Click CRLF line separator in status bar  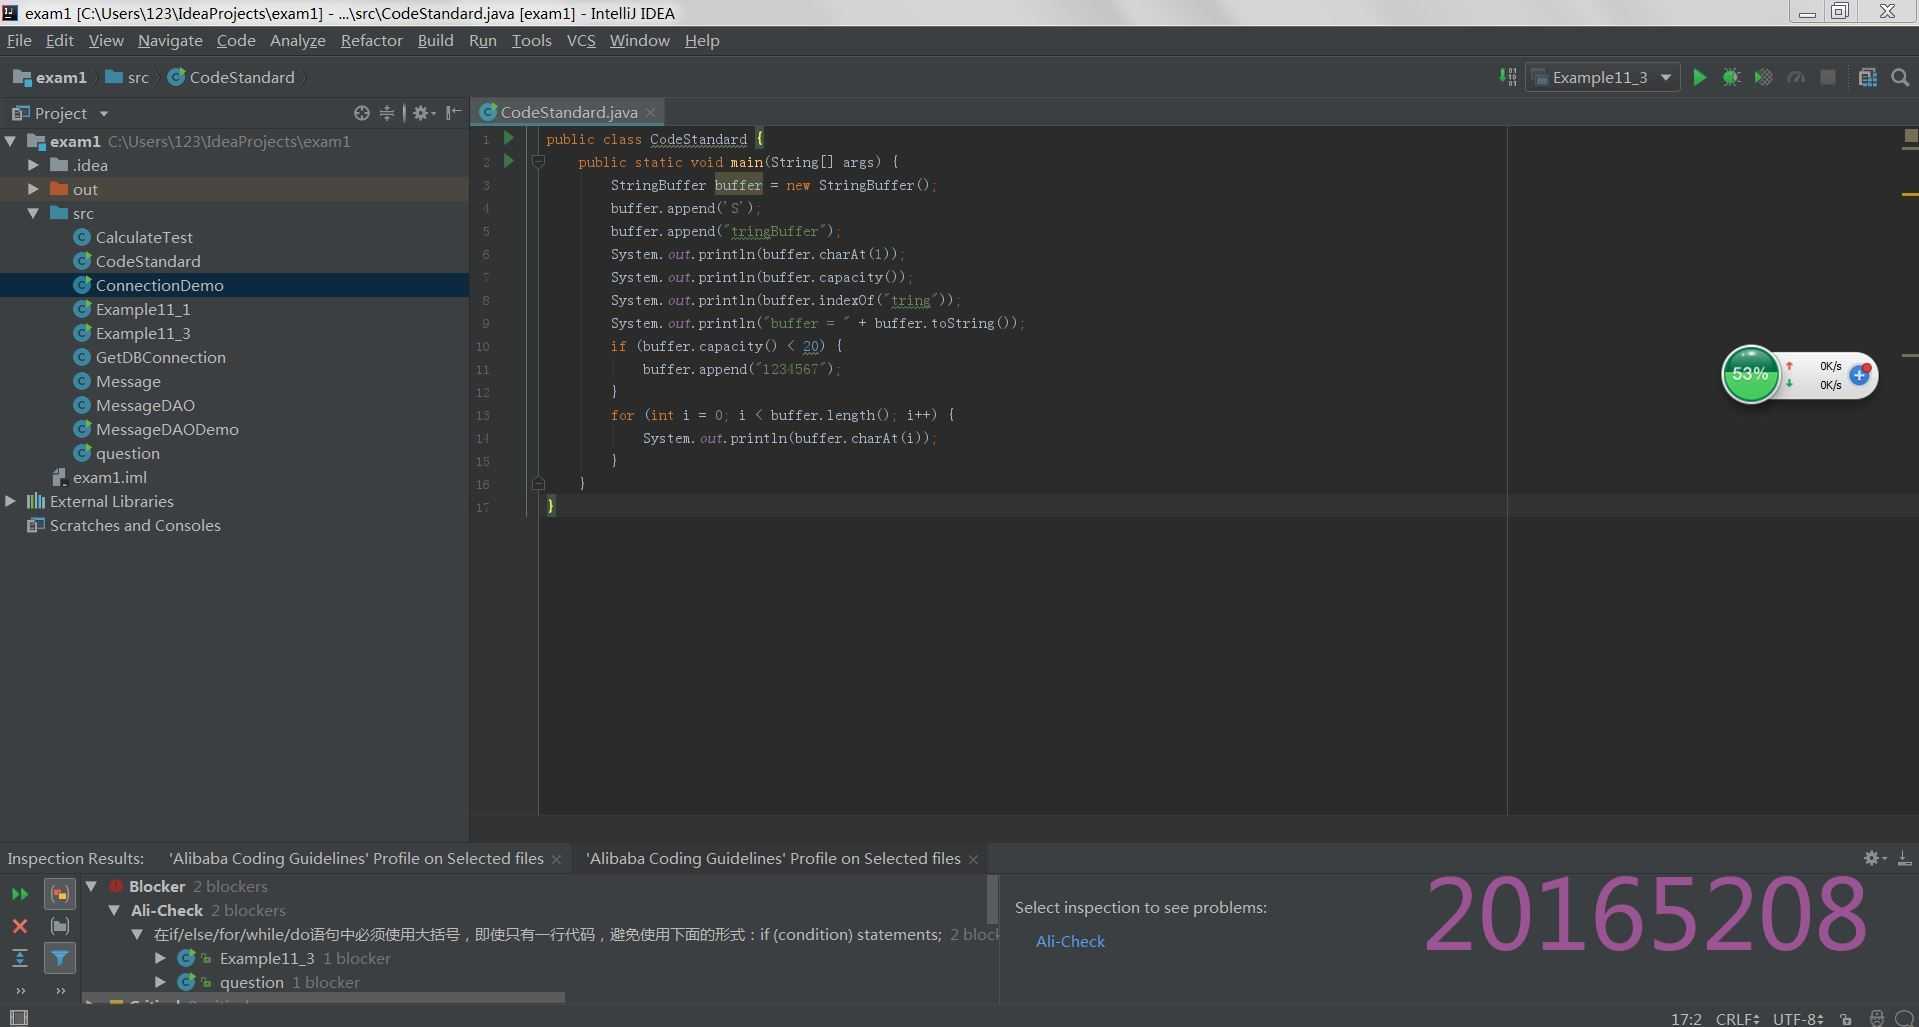(x=1737, y=1019)
